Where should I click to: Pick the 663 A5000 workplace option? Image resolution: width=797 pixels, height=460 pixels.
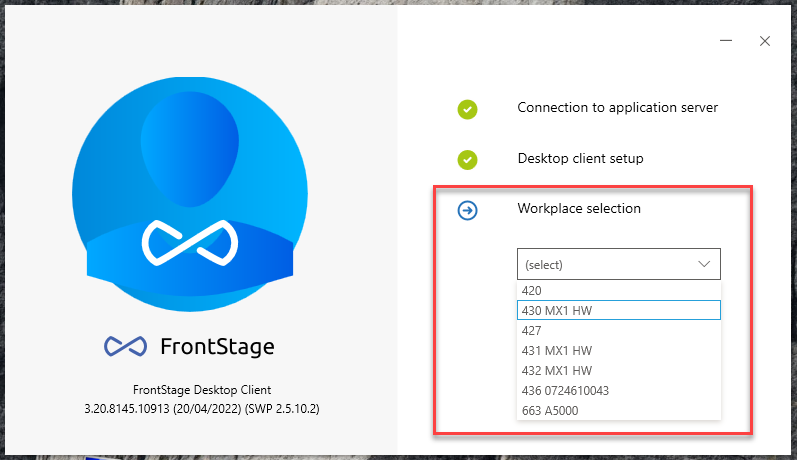tap(619, 410)
